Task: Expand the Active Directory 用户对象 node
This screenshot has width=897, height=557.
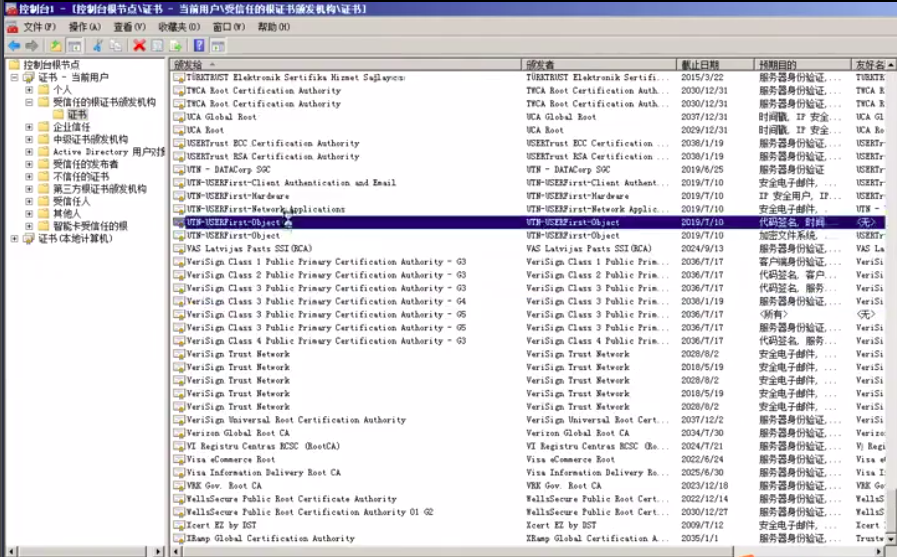Action: [x=29, y=152]
